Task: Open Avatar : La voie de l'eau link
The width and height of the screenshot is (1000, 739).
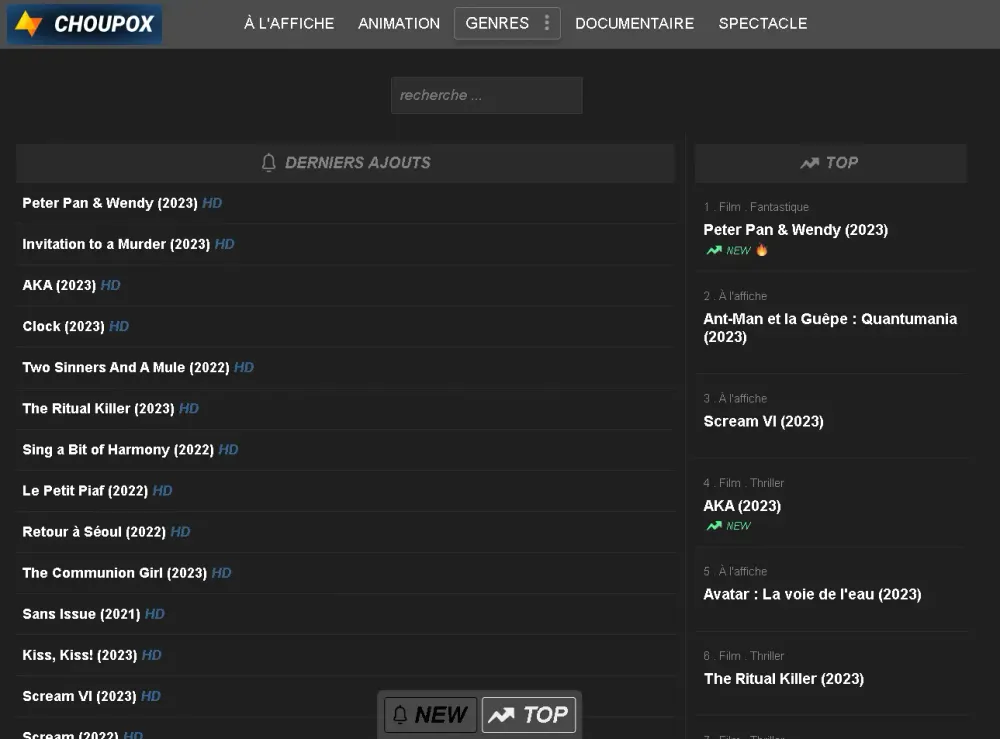Action: point(812,594)
